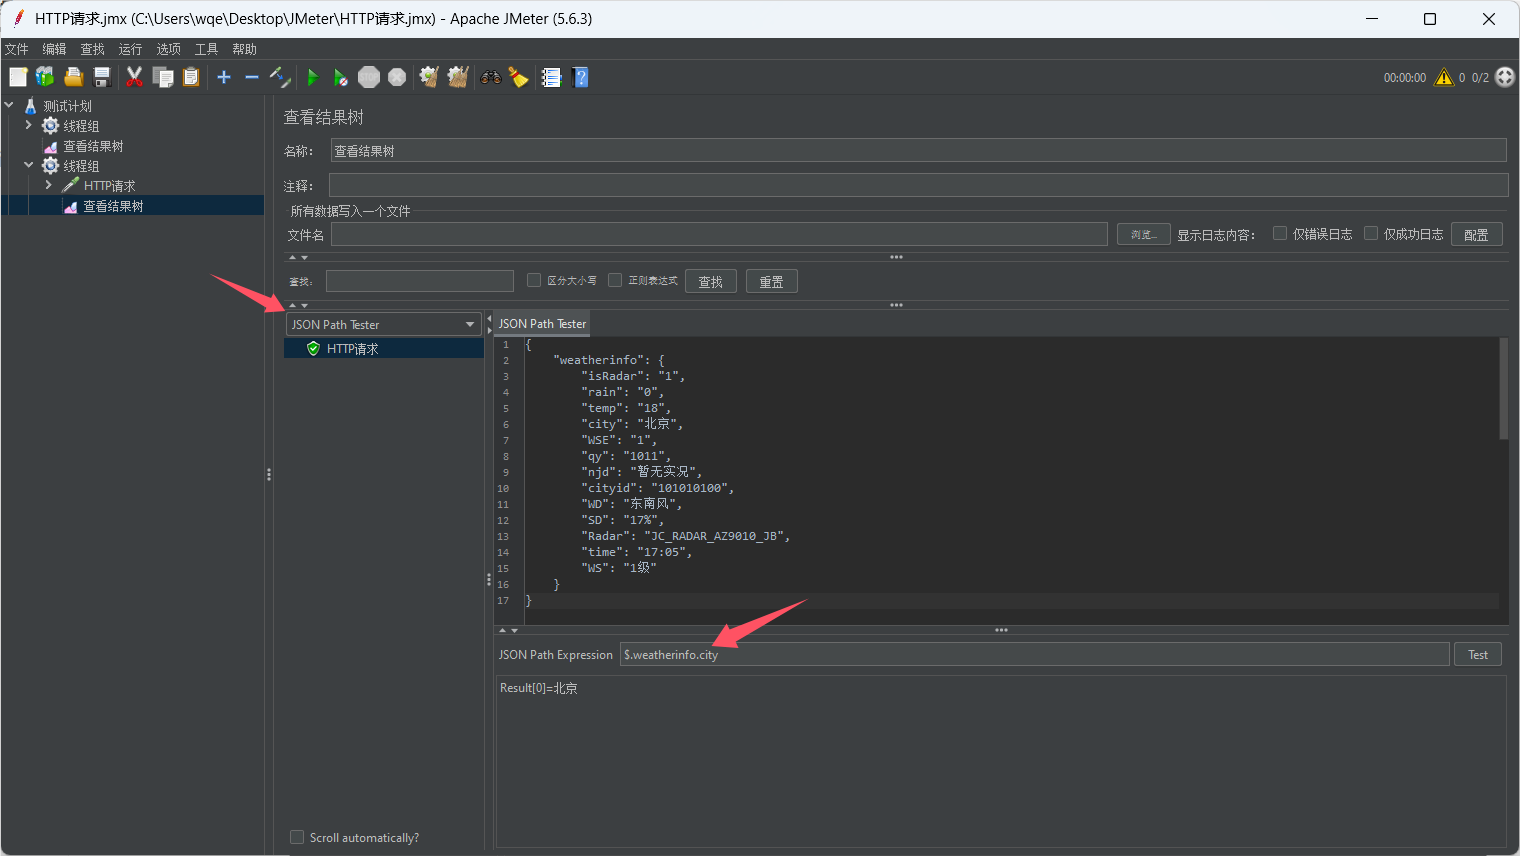1520x856 pixels.
Task: Open the 工具 menu
Action: point(206,49)
